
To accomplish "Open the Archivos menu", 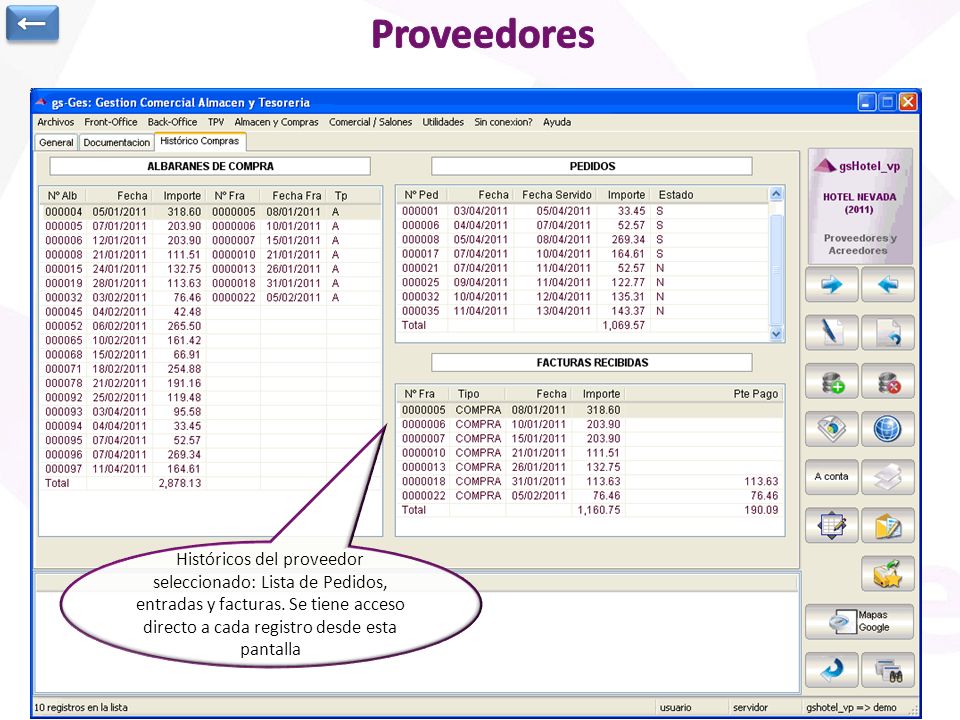I will [56, 122].
